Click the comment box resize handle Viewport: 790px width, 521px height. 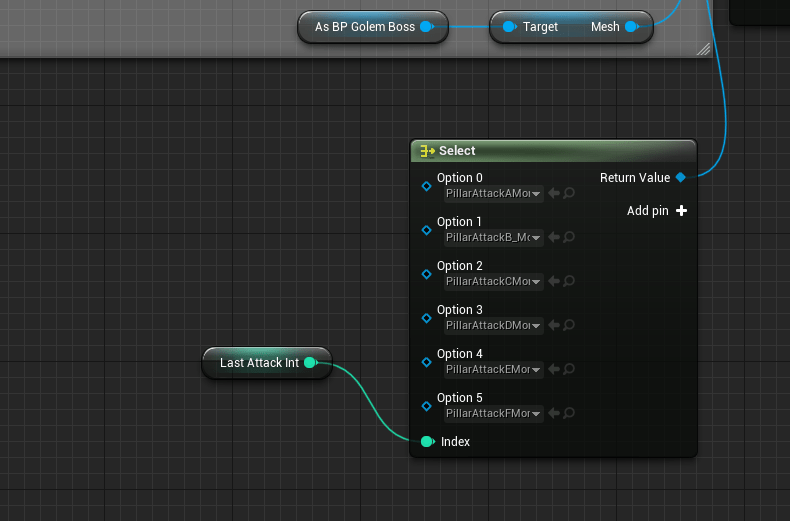704,49
